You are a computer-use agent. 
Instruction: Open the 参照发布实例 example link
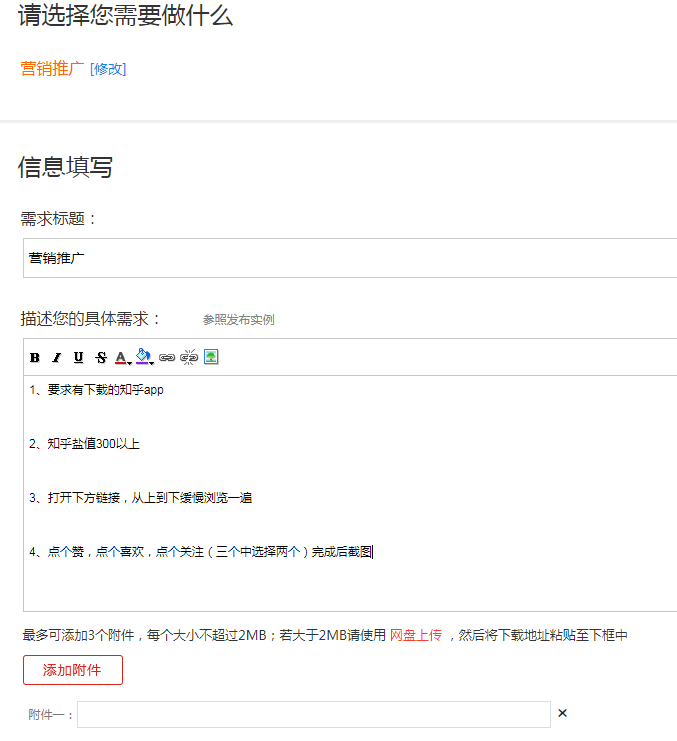coord(238,320)
